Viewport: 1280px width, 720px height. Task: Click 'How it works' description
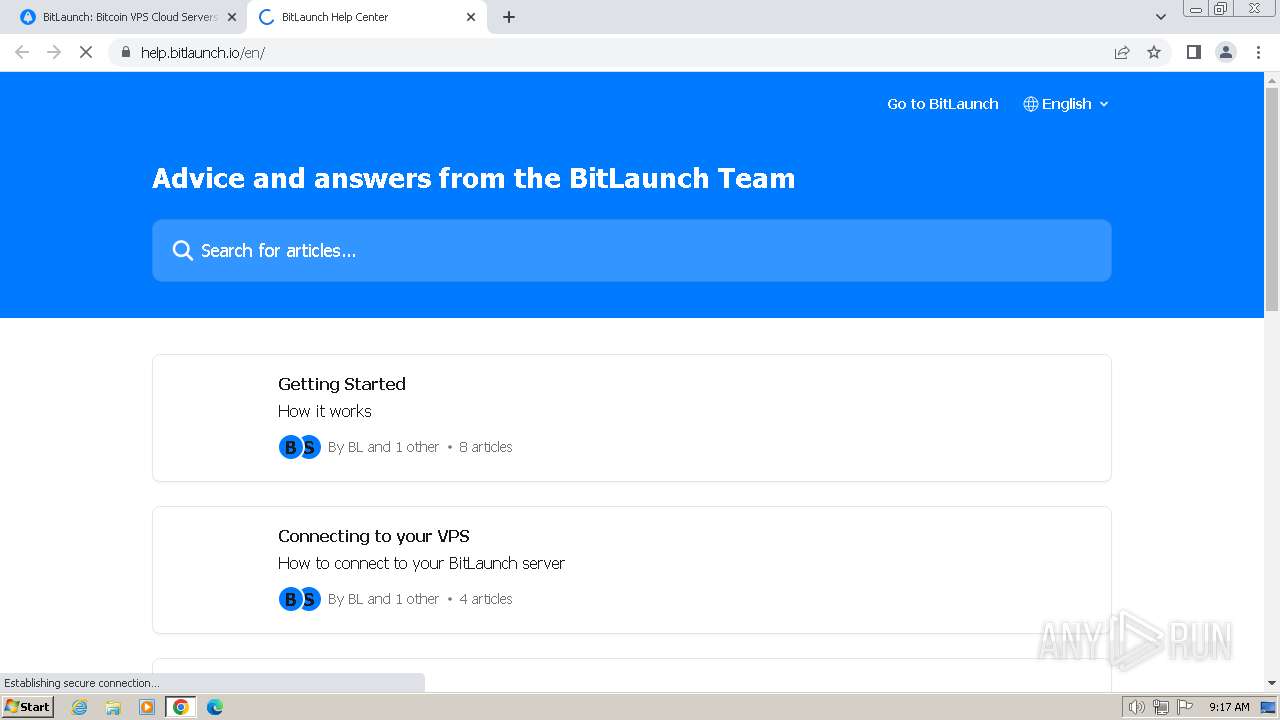coord(324,411)
